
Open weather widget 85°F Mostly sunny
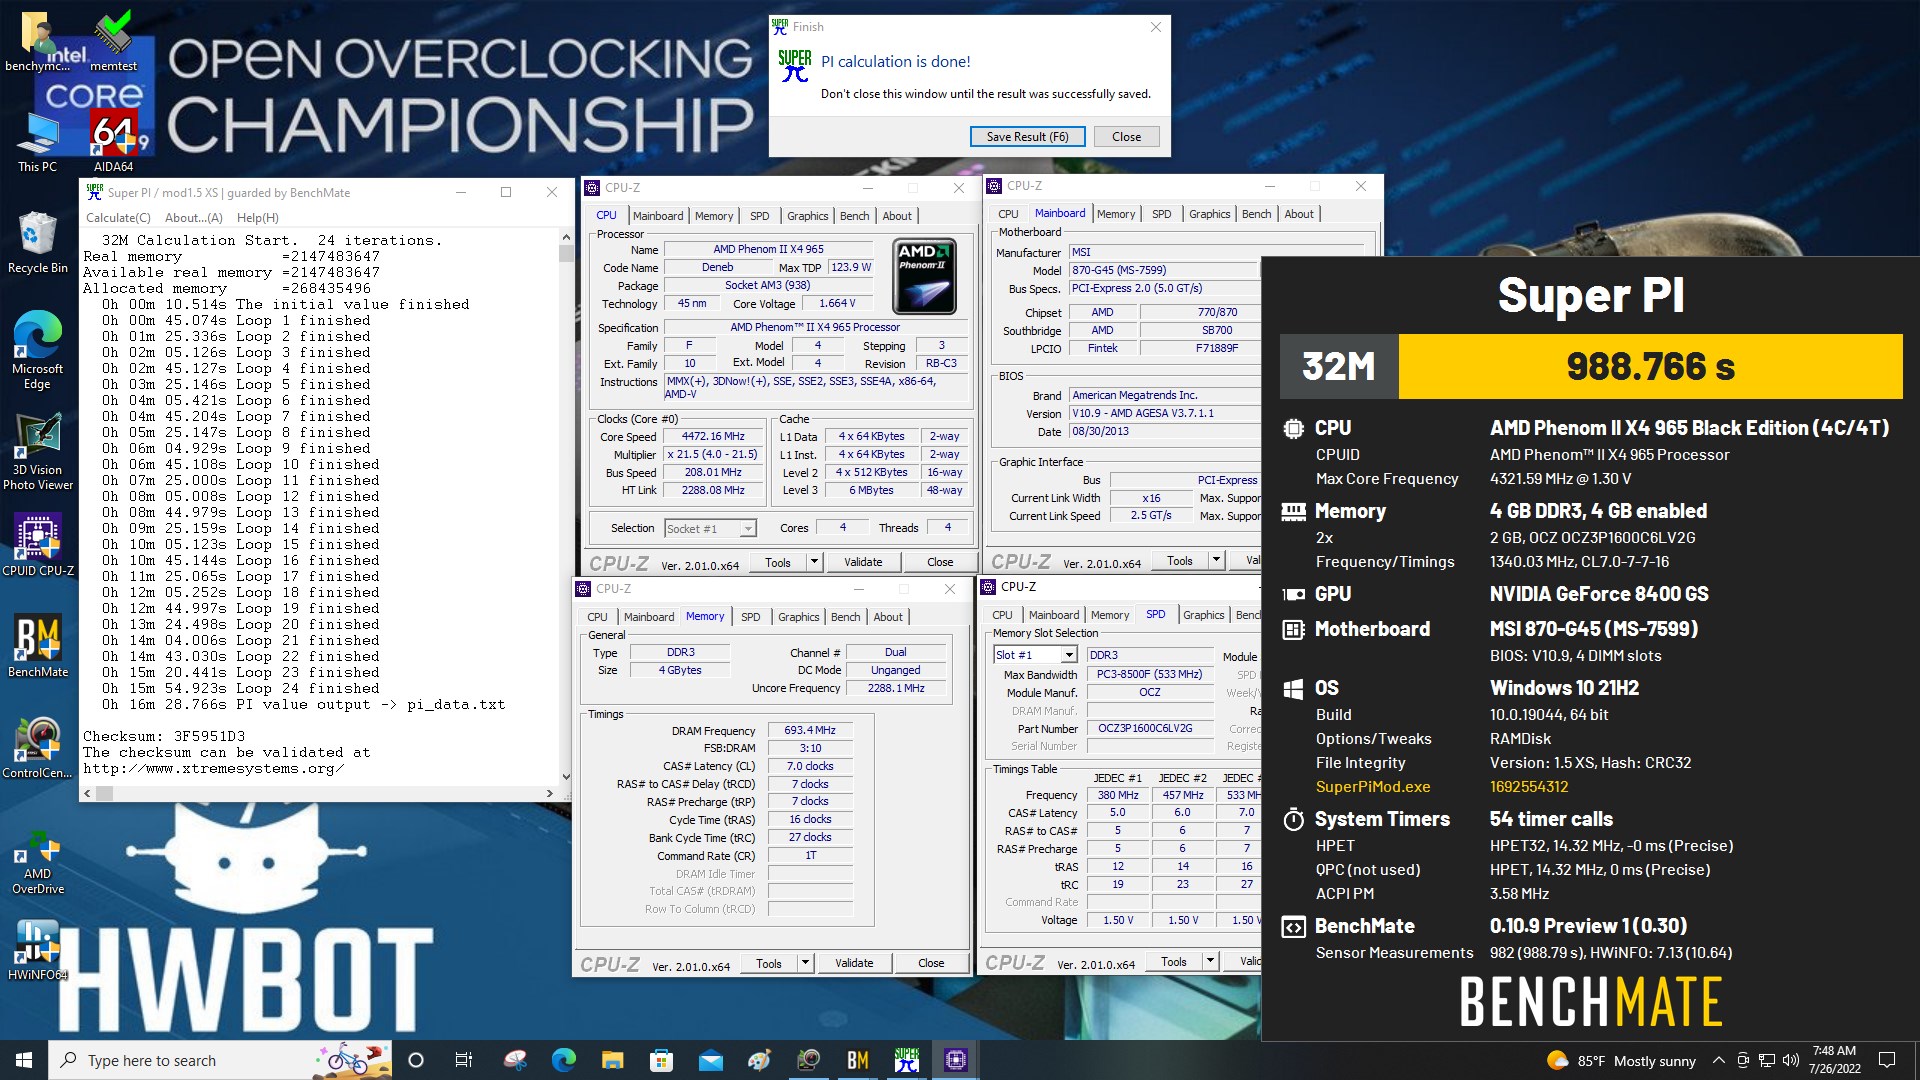(x=1621, y=1060)
